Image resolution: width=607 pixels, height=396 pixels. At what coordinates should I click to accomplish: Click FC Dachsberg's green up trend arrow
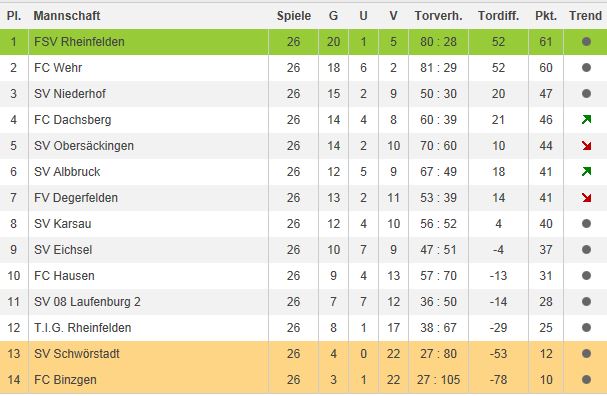click(x=586, y=120)
